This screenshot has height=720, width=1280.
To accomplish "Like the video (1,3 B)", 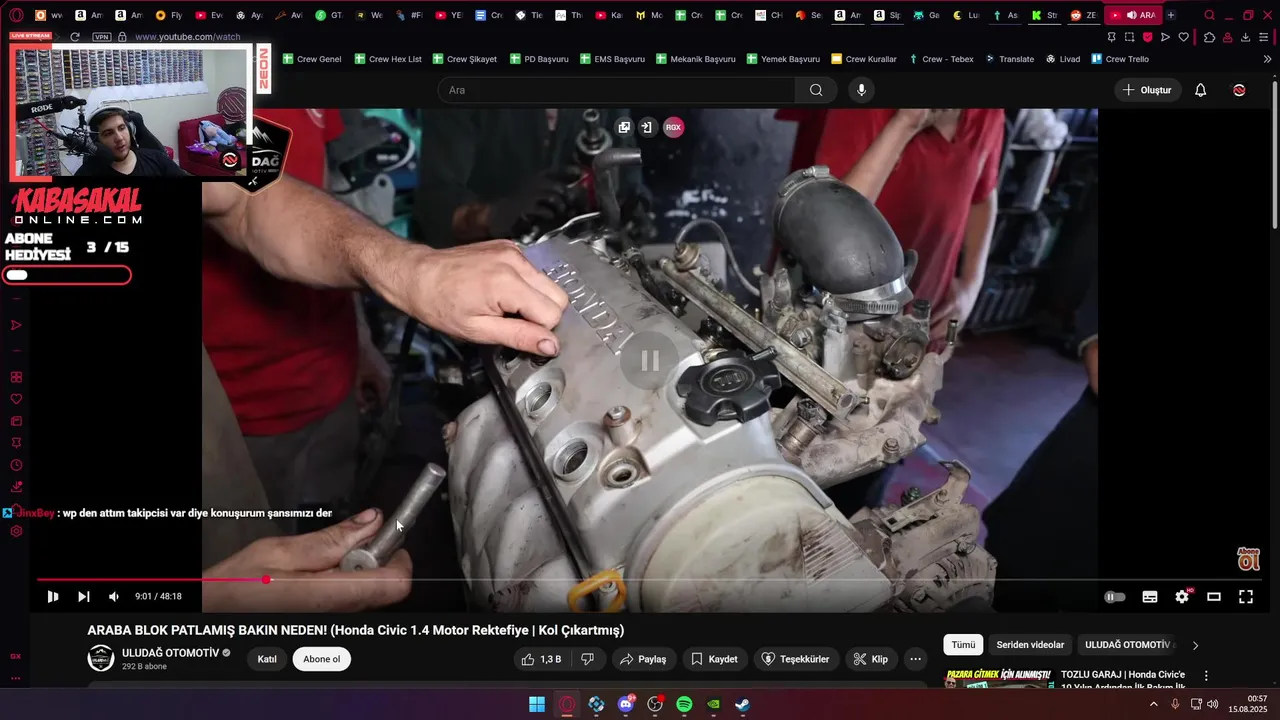I will point(541,659).
